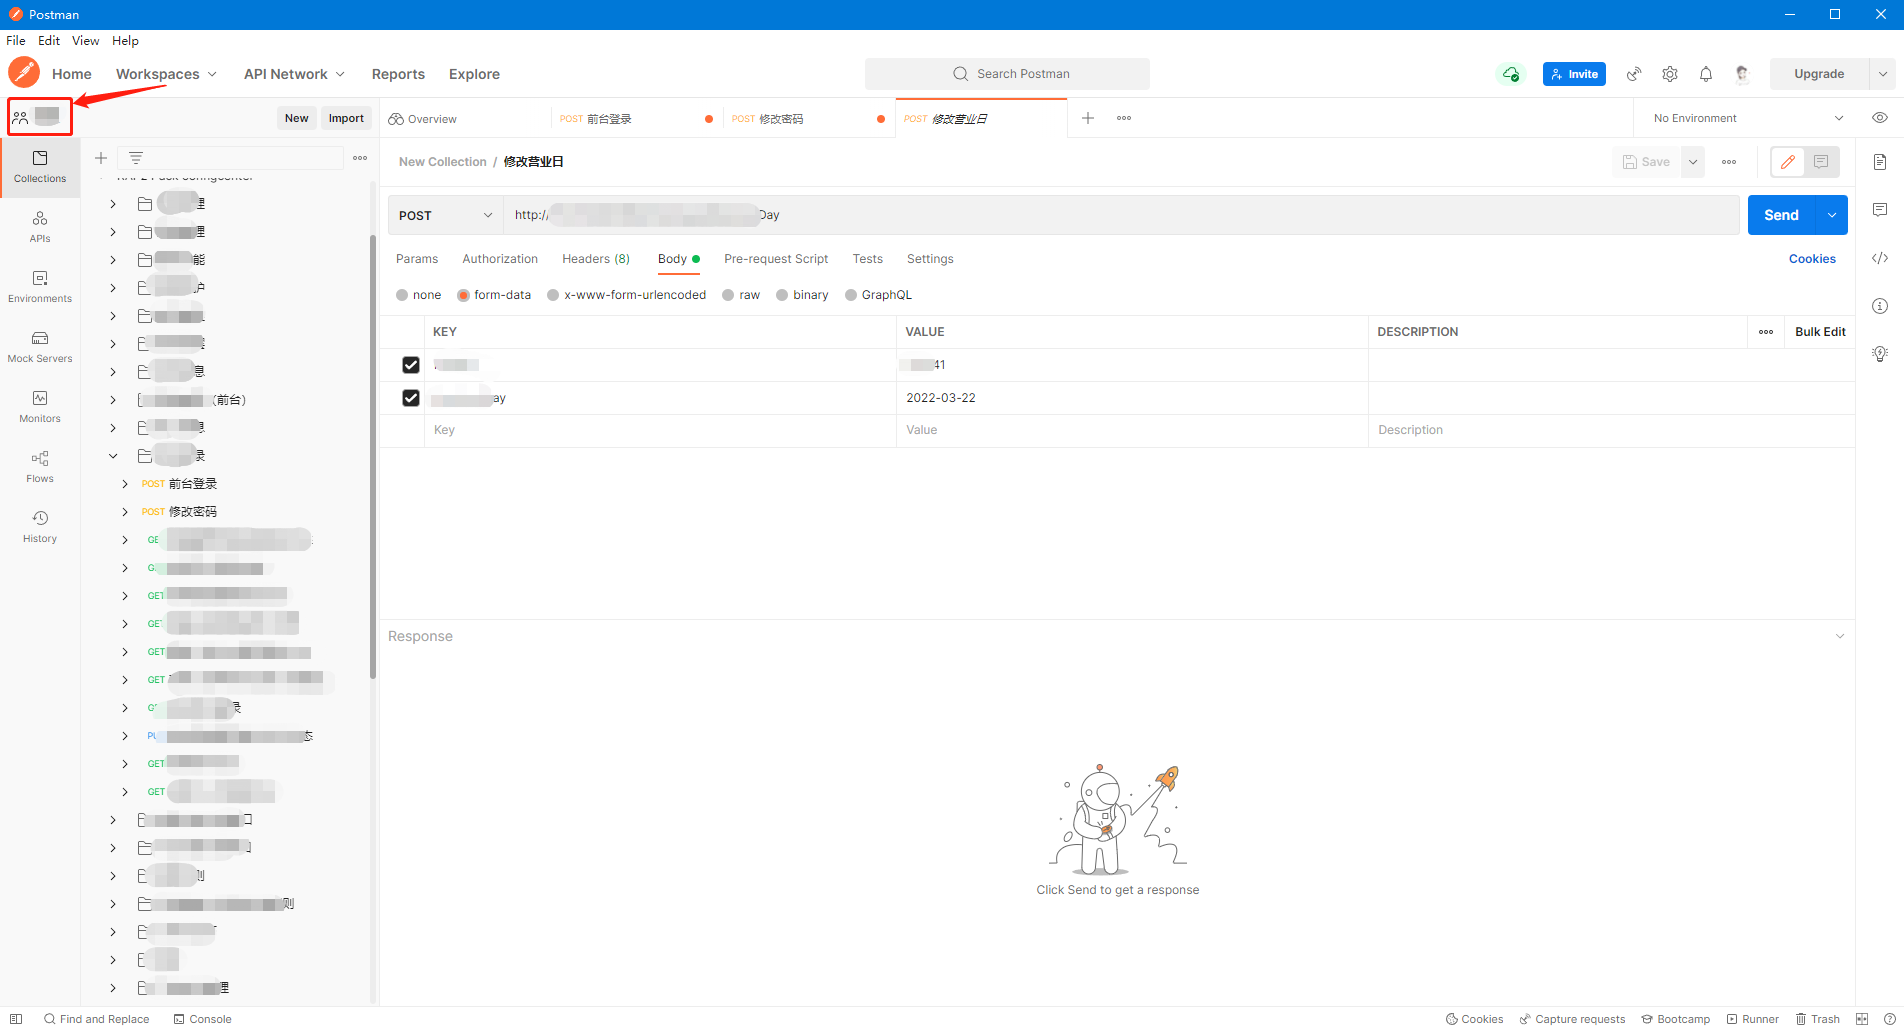Open the Workspaces dropdown
This screenshot has height=1031, width=1904.
[166, 74]
